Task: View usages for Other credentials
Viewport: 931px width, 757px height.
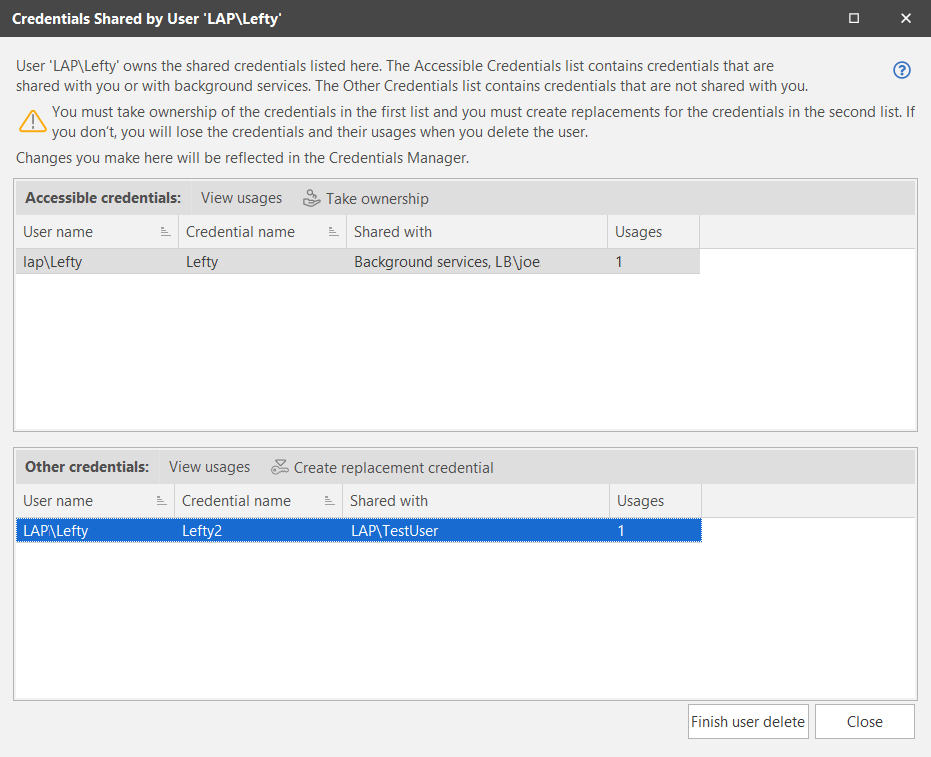Action: 209,467
